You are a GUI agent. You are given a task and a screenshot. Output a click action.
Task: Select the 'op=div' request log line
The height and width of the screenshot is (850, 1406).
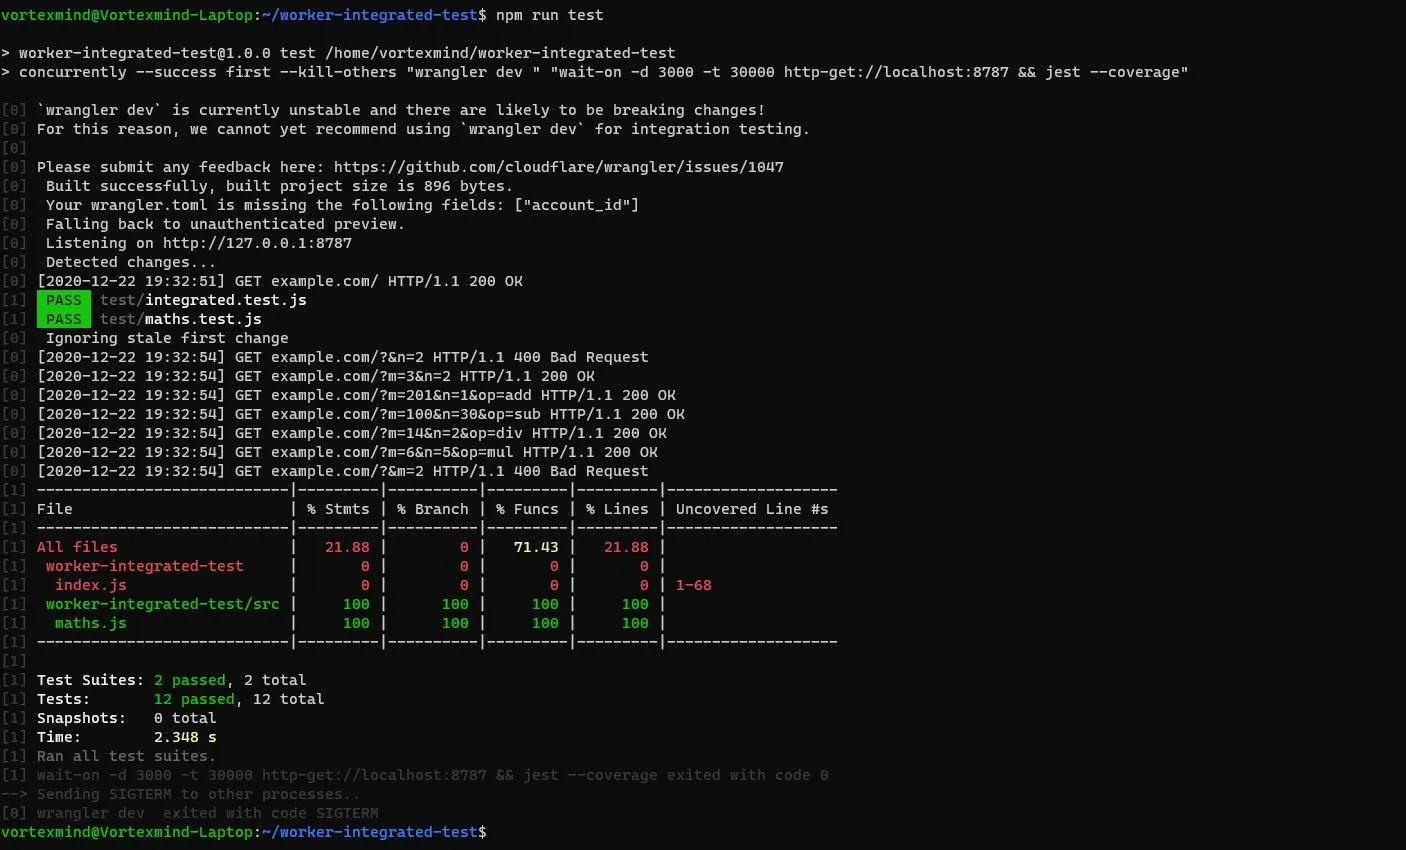[352, 433]
